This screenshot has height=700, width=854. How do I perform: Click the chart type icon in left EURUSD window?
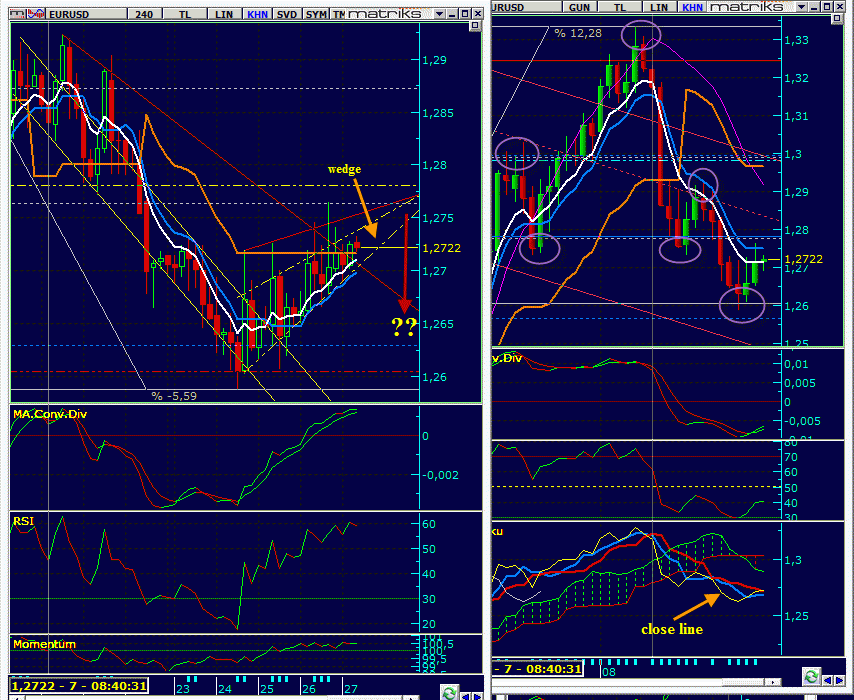tap(11, 14)
